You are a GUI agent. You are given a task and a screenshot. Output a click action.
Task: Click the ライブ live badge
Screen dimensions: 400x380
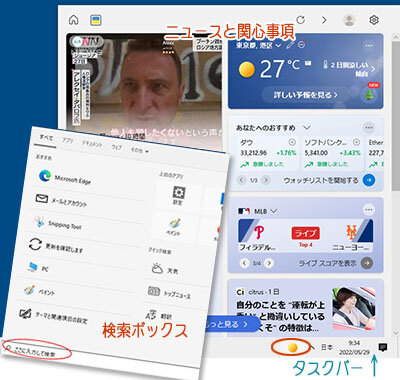click(x=305, y=233)
